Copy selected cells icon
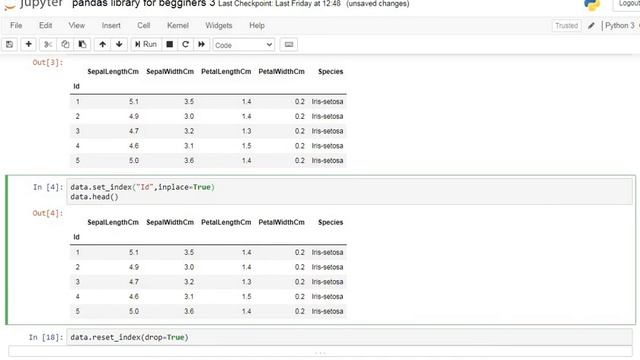Image resolution: width=640 pixels, height=360 pixels. [x=65, y=44]
